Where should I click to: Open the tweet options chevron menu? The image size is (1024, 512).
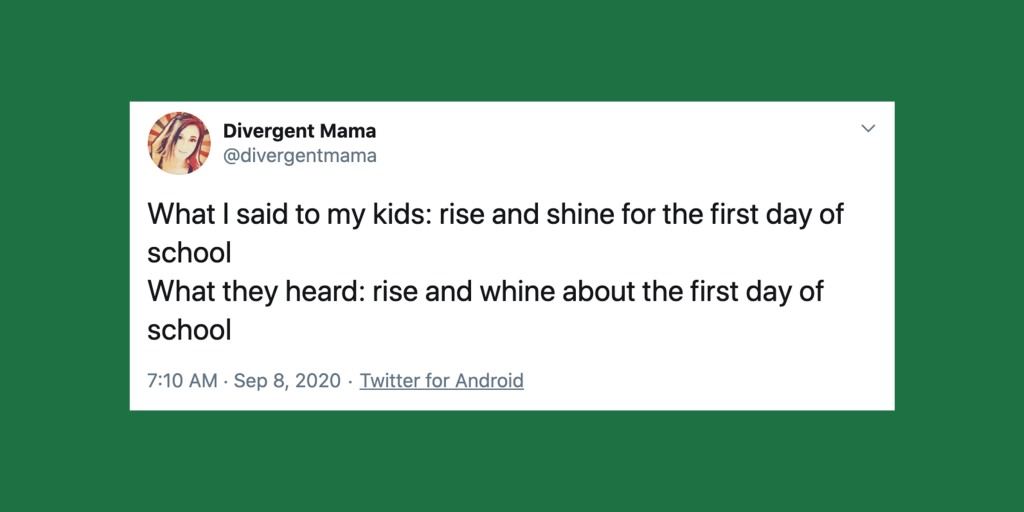[x=868, y=129]
